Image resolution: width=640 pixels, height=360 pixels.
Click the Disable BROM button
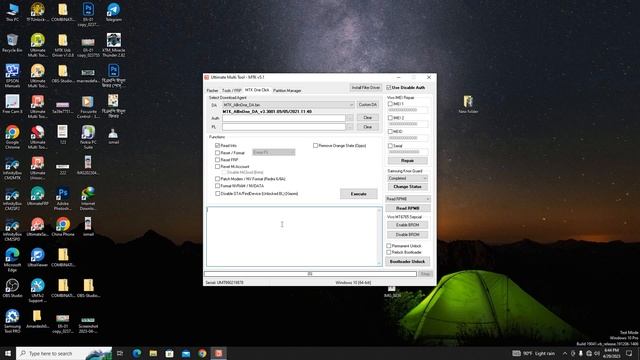[x=407, y=235]
